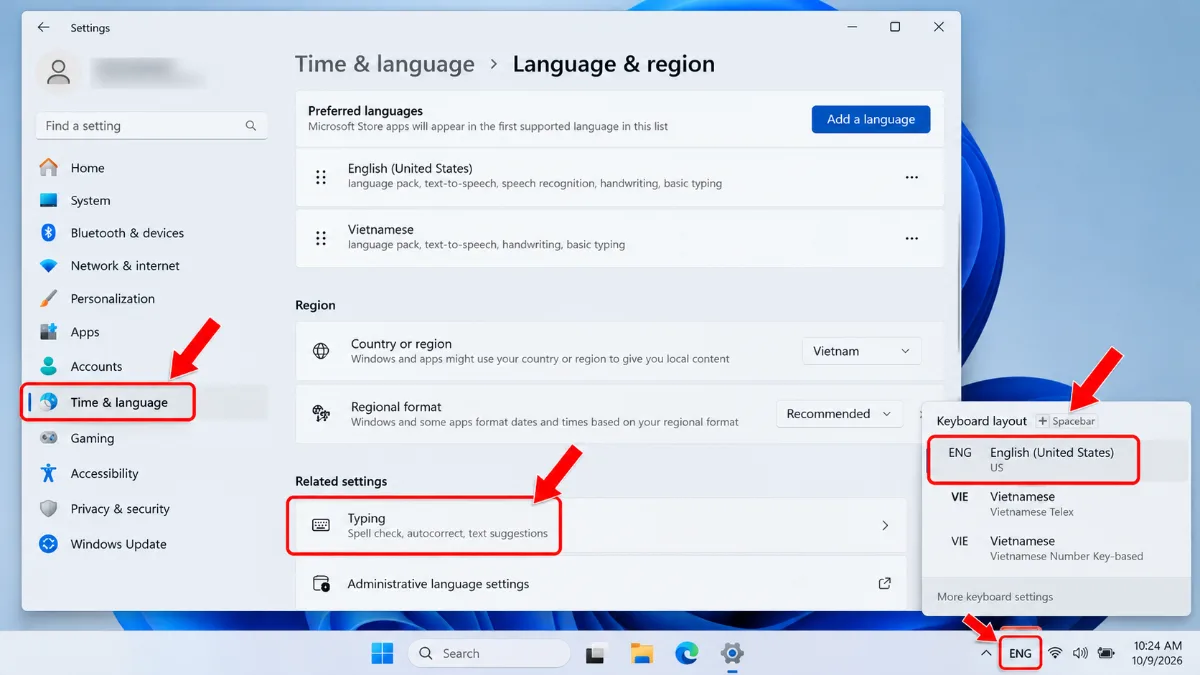1200x675 pixels.
Task: Open the volume speaker tray icon
Action: tap(1080, 654)
